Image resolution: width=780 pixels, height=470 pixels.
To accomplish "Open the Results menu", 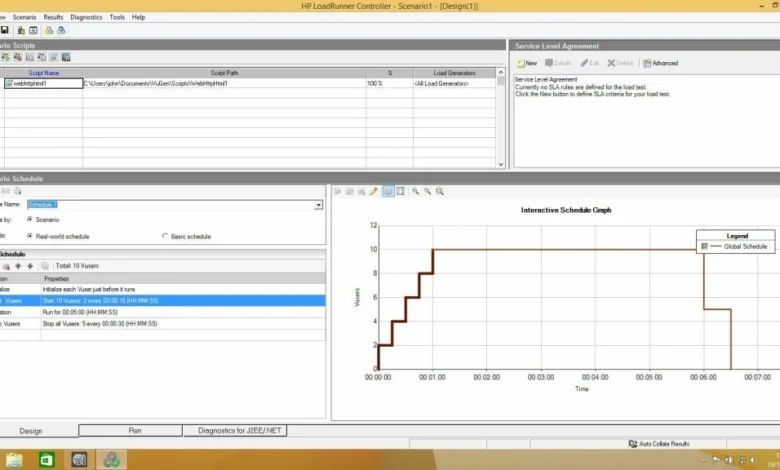I will (x=53, y=17).
